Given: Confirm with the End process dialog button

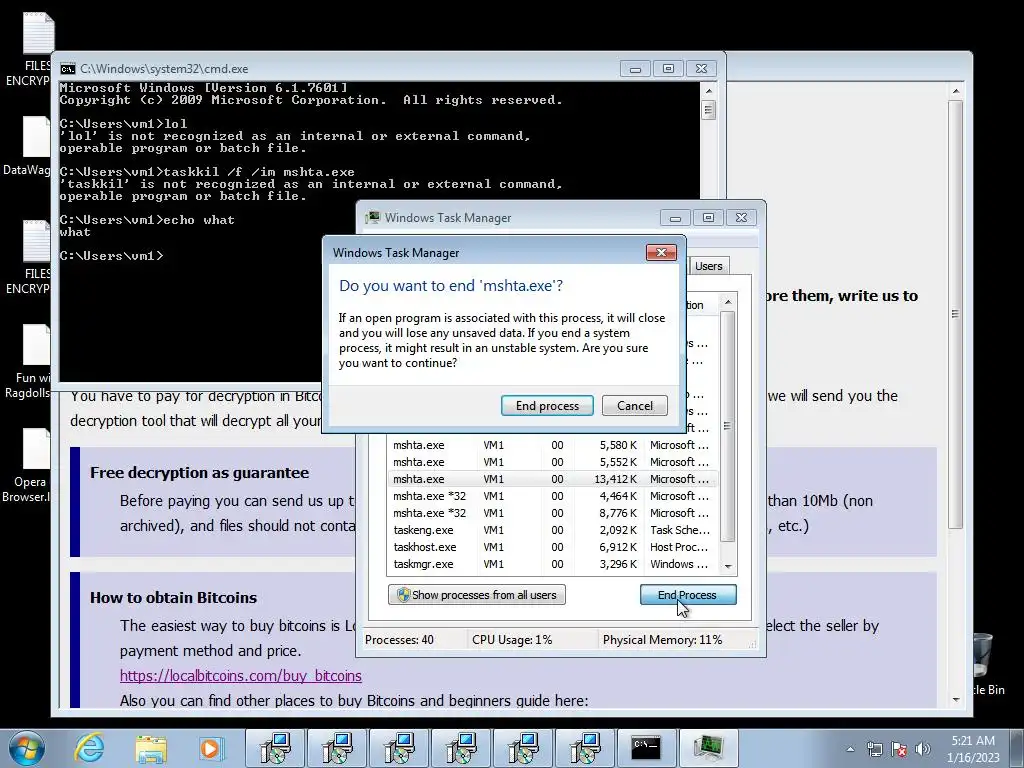Looking at the screenshot, I should [x=547, y=406].
